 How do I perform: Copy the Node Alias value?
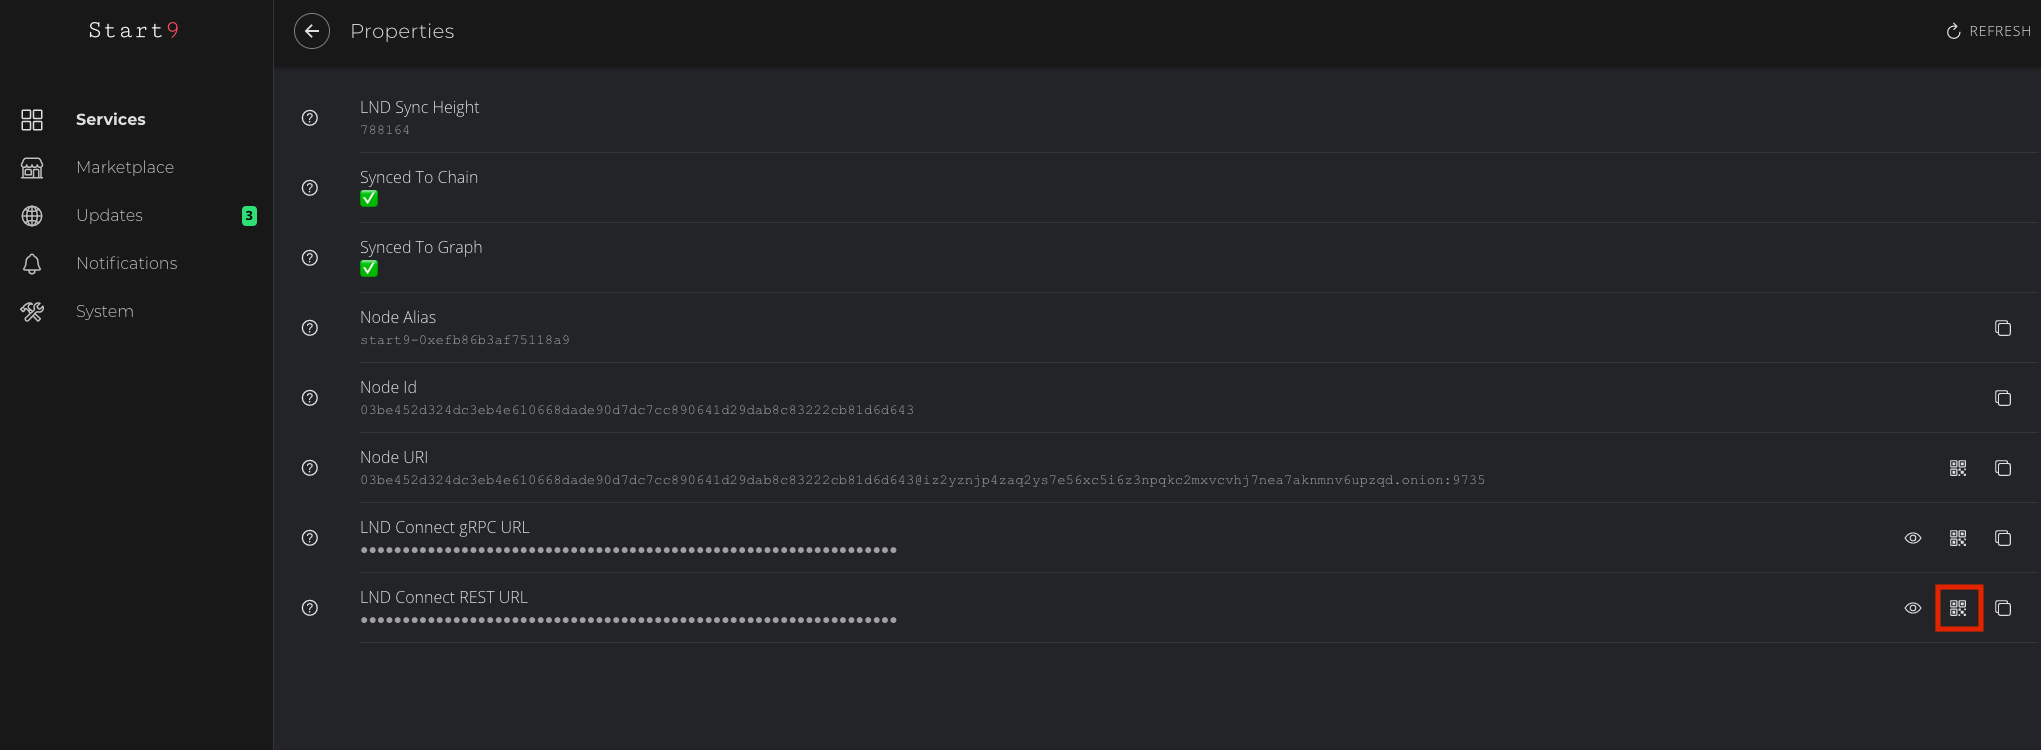(x=2003, y=328)
